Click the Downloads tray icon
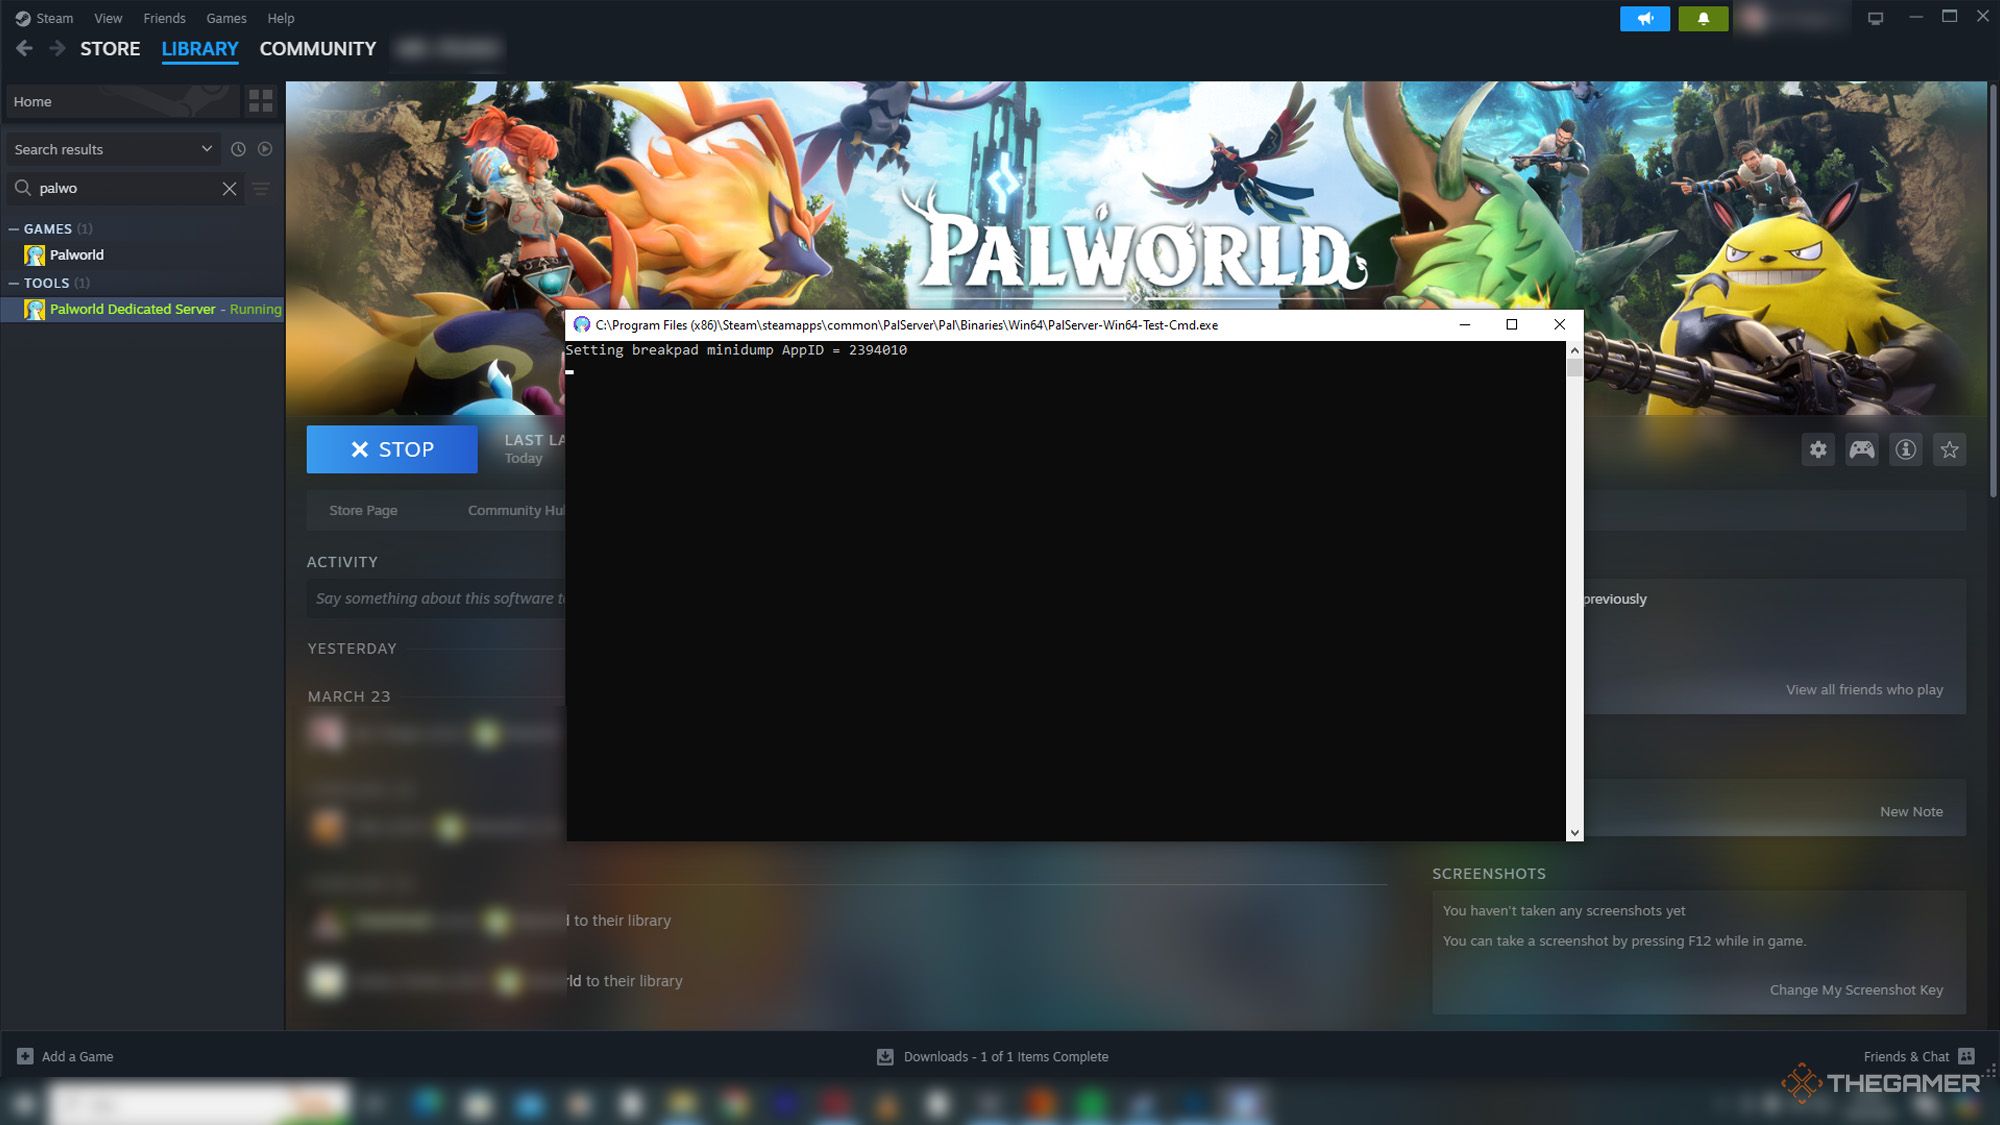 pos(885,1056)
